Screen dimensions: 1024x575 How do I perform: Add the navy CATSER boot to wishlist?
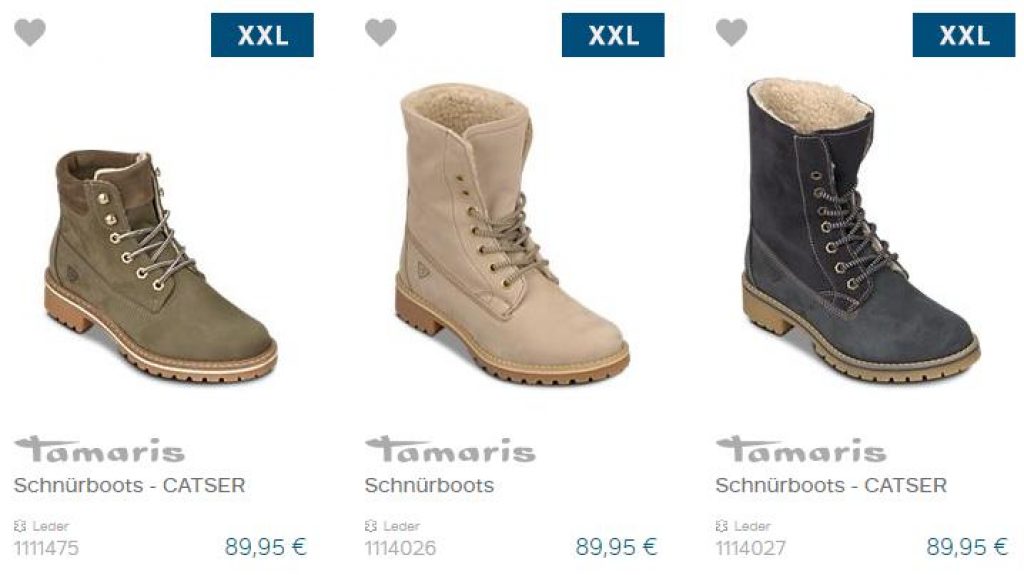coord(731,33)
